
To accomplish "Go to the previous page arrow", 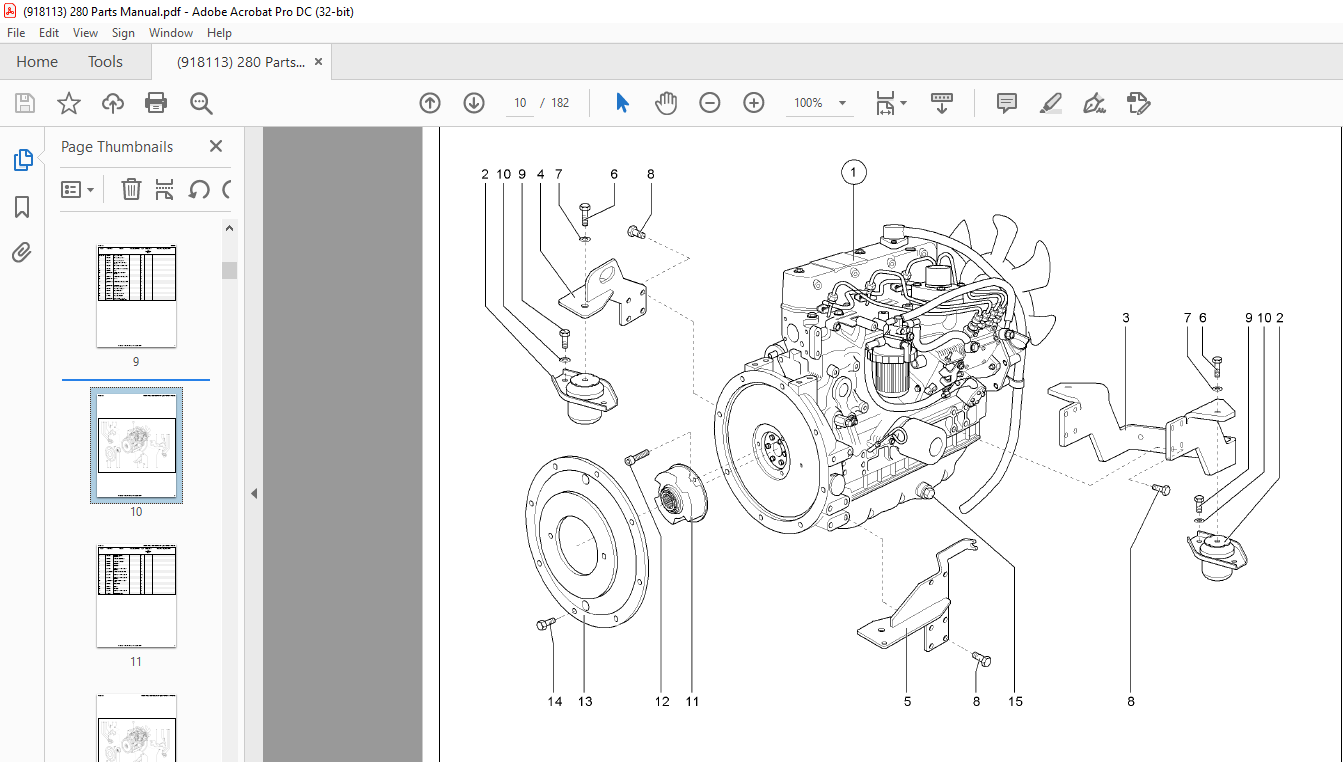I will click(430, 103).
